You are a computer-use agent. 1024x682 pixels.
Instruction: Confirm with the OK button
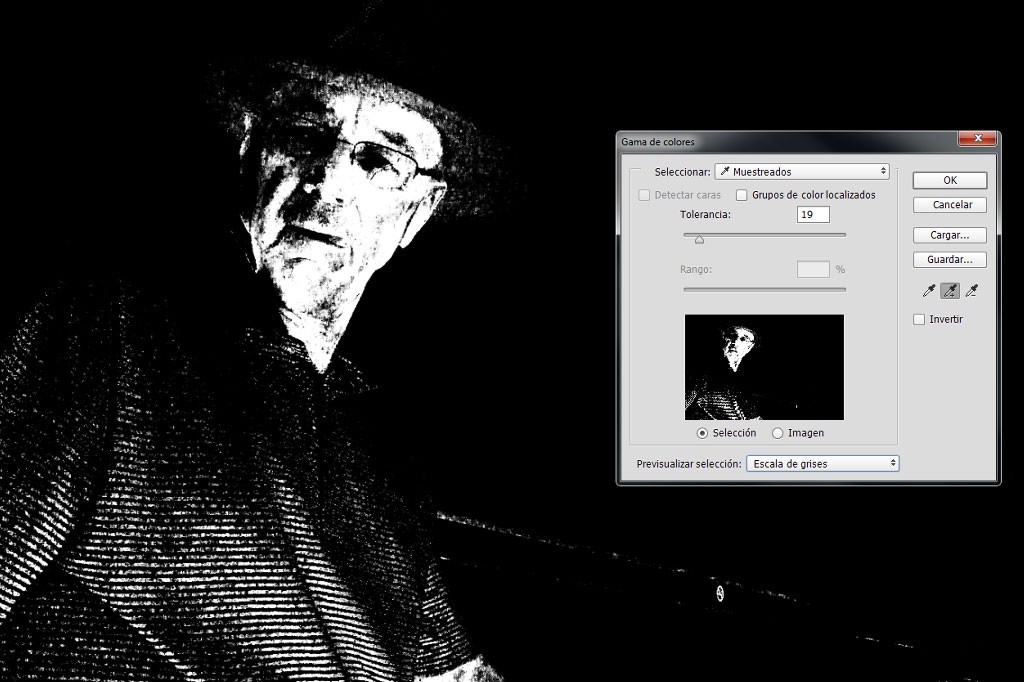pyautogui.click(x=950, y=180)
